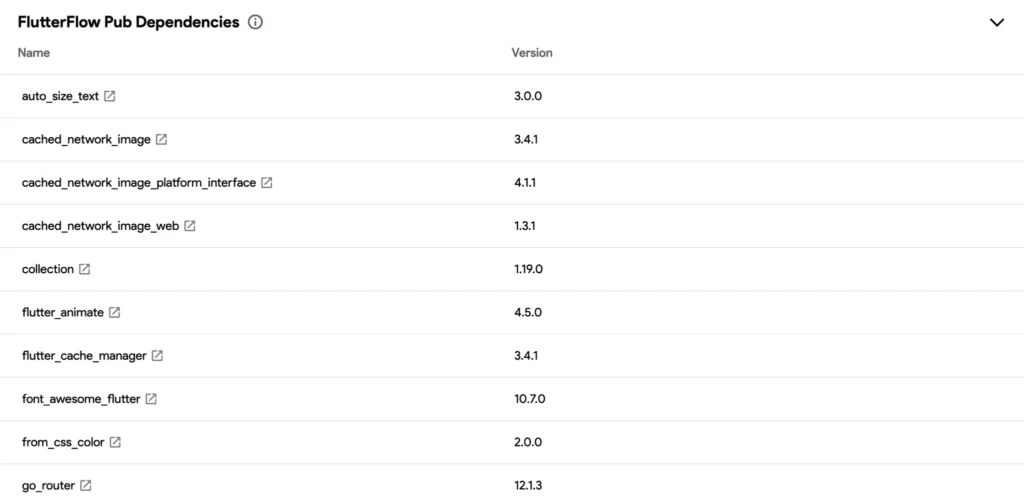Click the FlutterFlow Pub Dependencies heading
This screenshot has width=1024, height=504.
[x=128, y=22]
